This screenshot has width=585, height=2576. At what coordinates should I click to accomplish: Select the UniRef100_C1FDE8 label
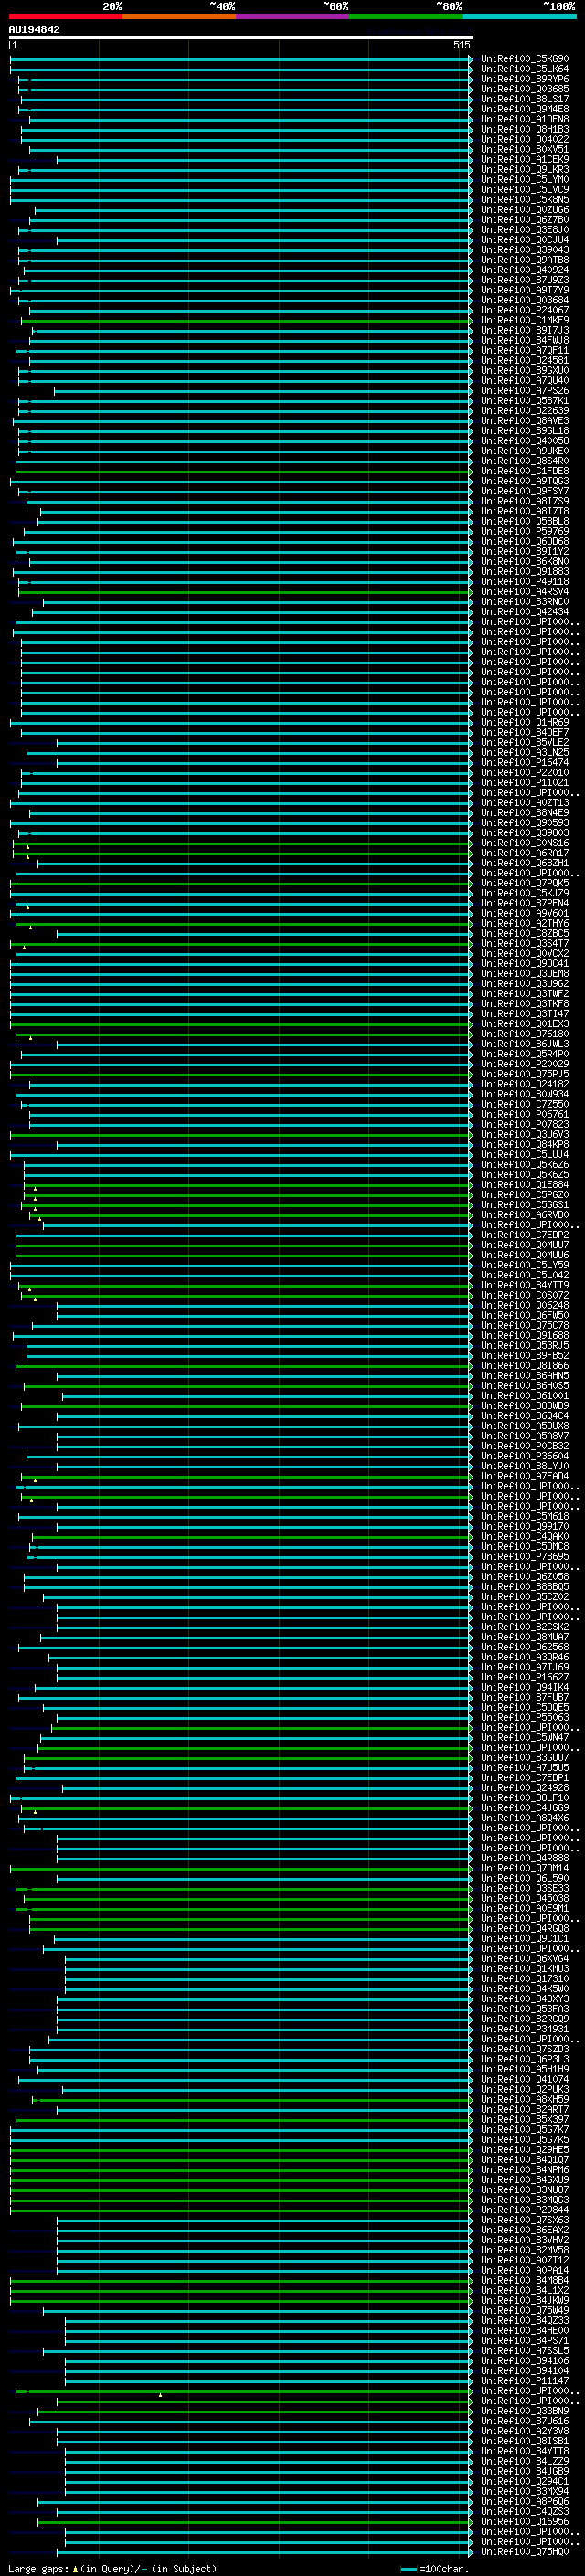point(525,471)
